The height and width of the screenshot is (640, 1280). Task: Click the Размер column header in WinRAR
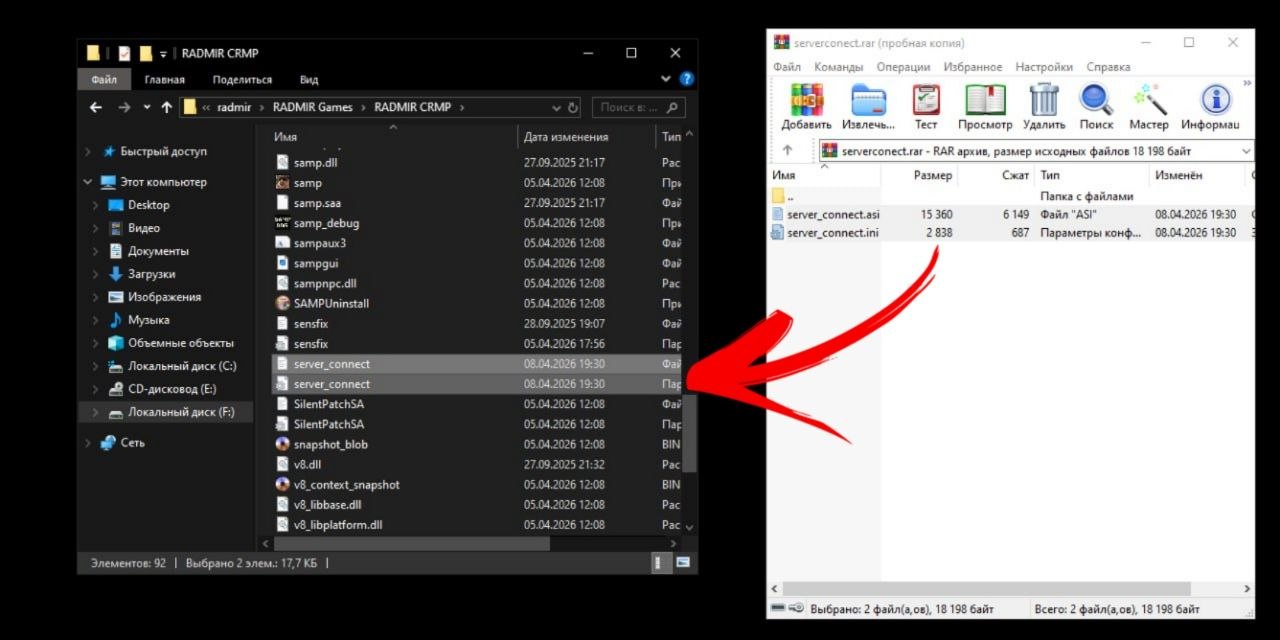point(932,175)
